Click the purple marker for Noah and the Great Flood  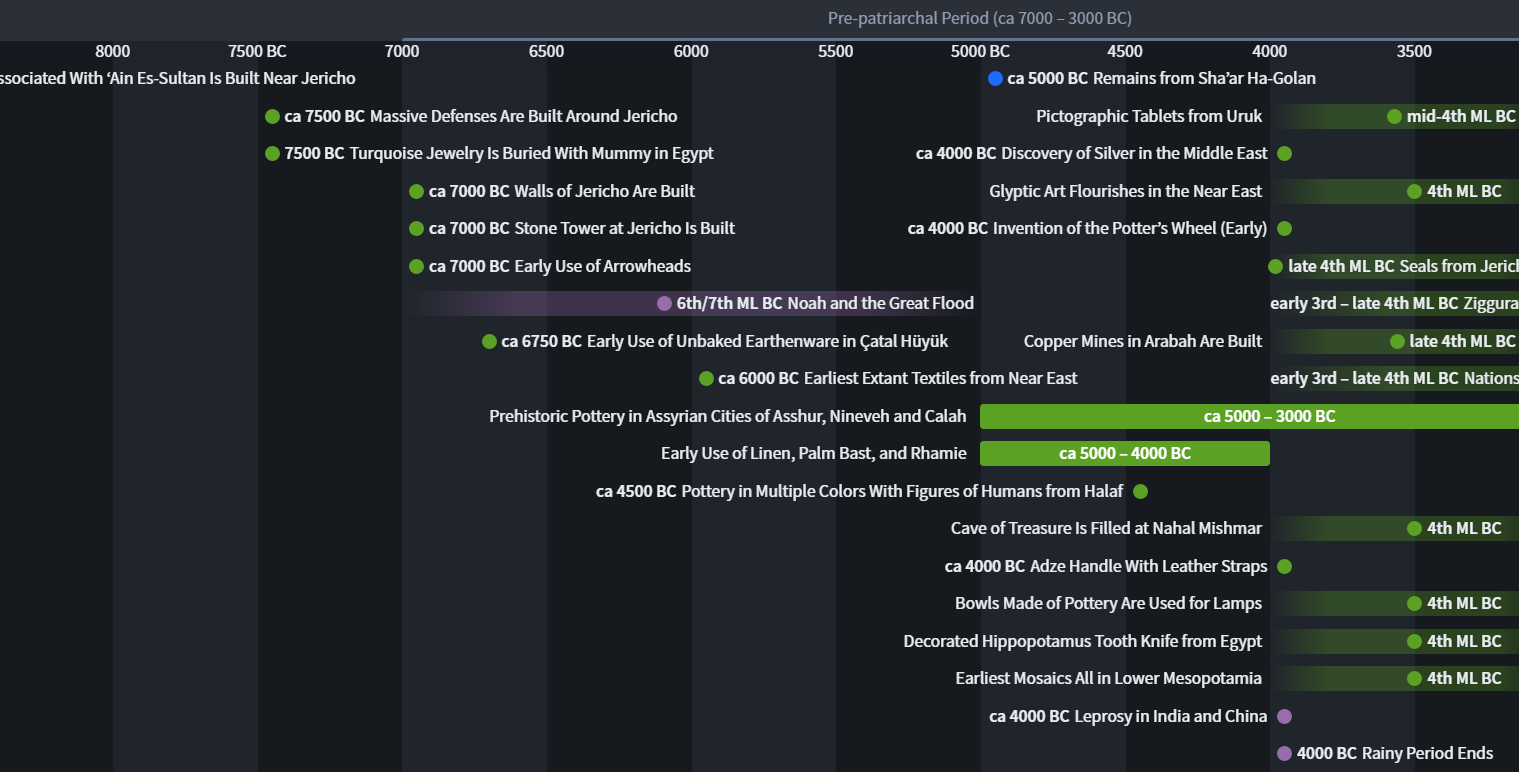click(664, 303)
